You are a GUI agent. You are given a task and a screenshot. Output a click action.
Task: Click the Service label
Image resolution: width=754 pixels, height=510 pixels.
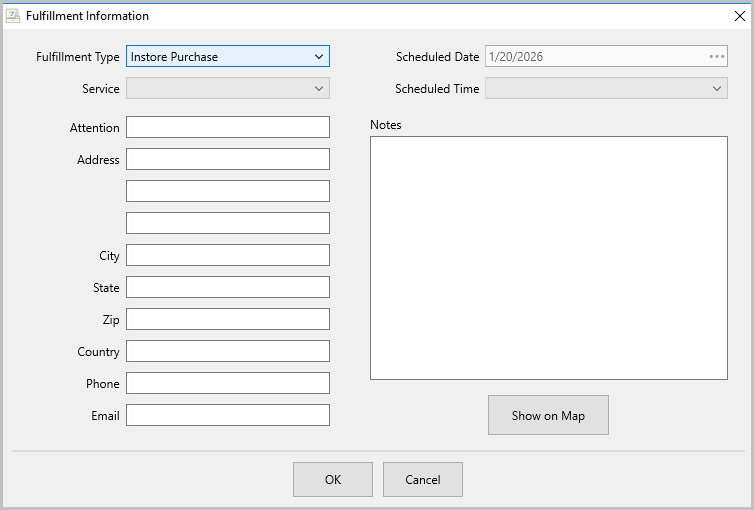click(x=101, y=89)
